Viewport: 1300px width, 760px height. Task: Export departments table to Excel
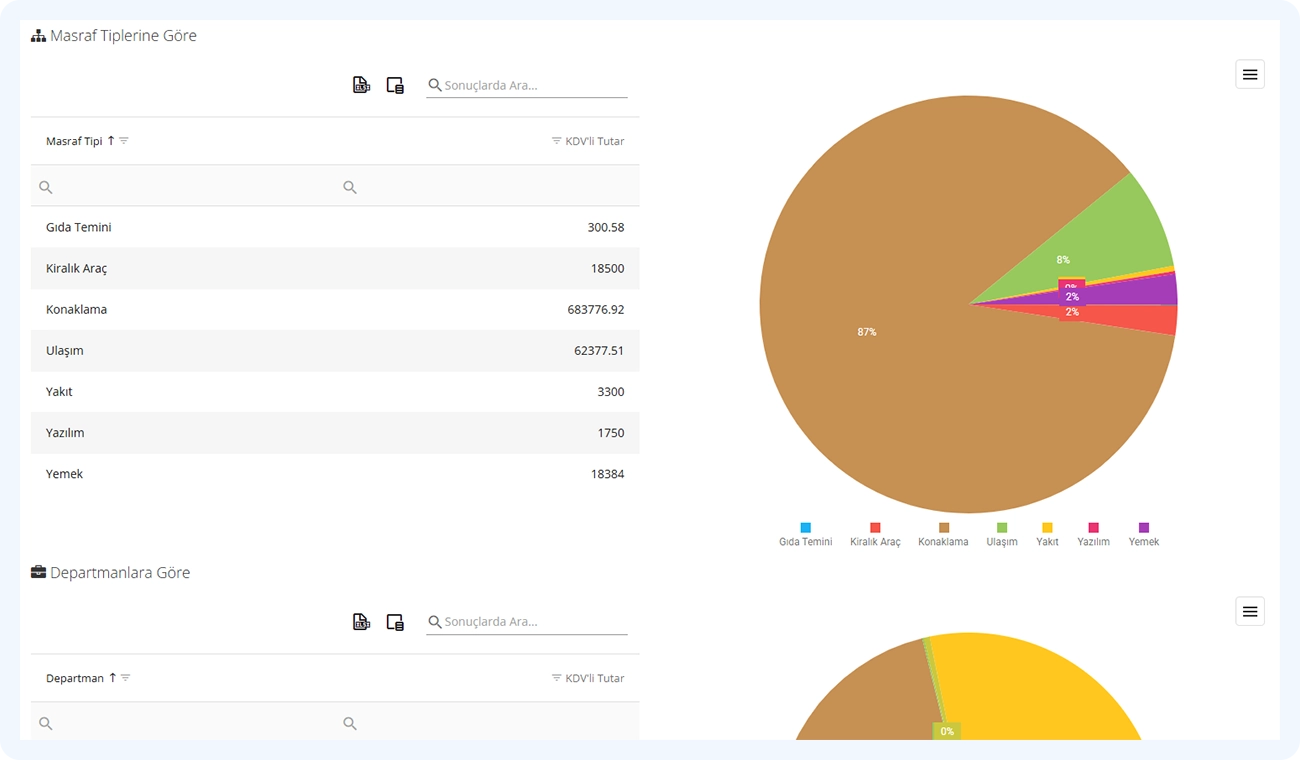click(361, 622)
